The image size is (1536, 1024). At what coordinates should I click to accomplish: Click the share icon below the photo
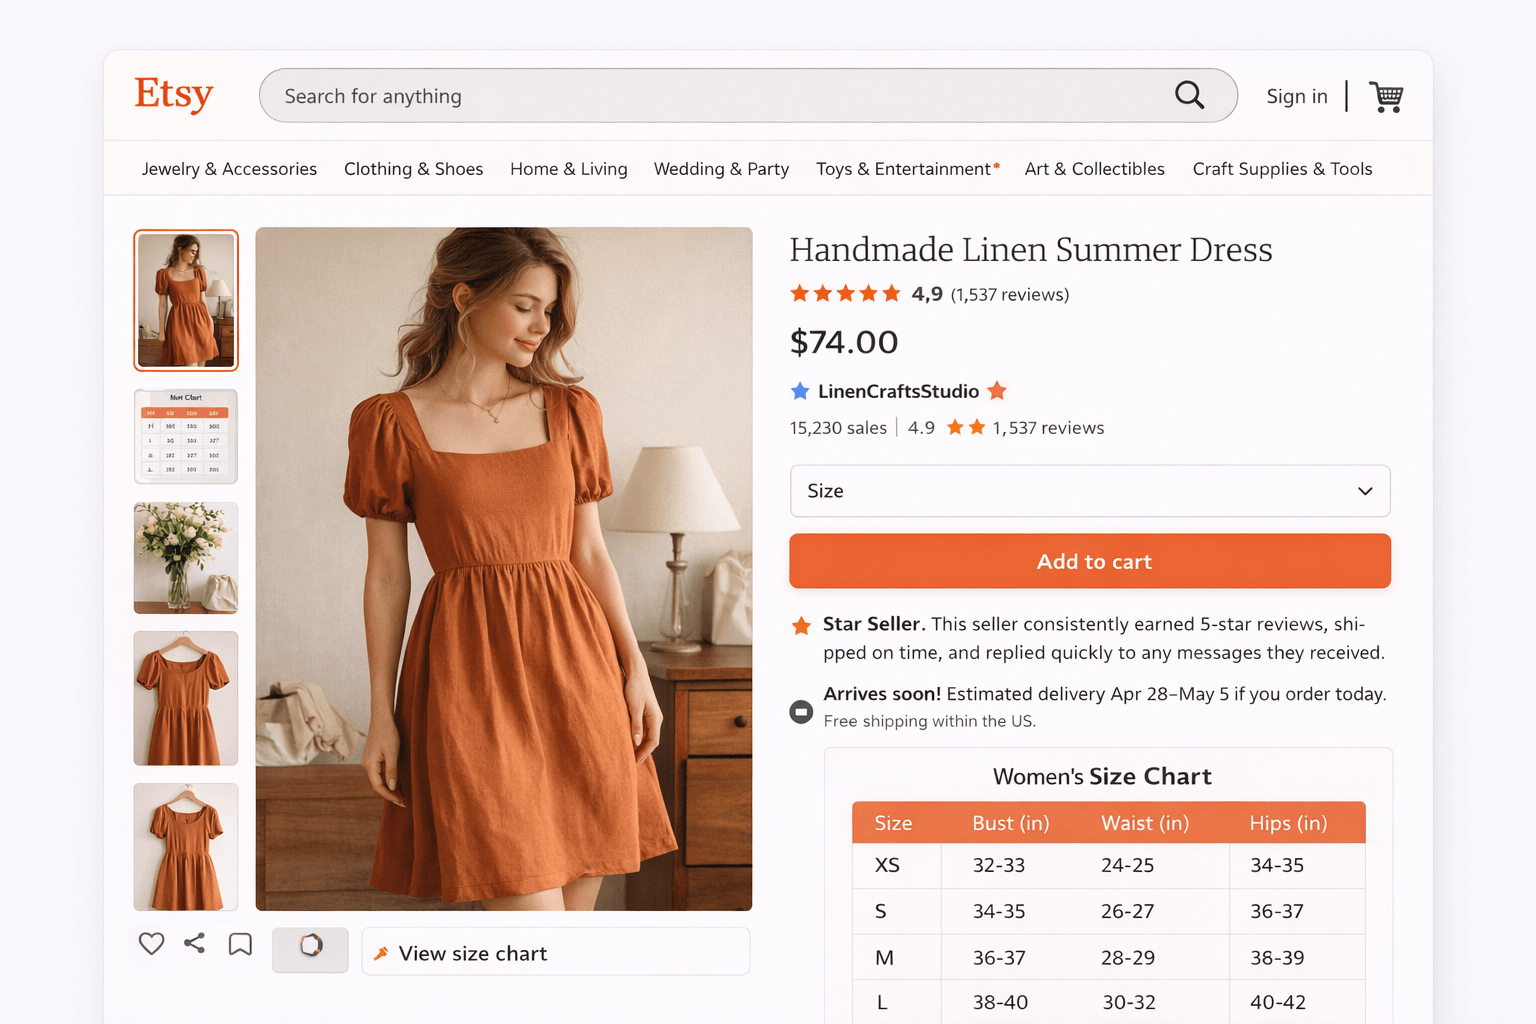(194, 943)
